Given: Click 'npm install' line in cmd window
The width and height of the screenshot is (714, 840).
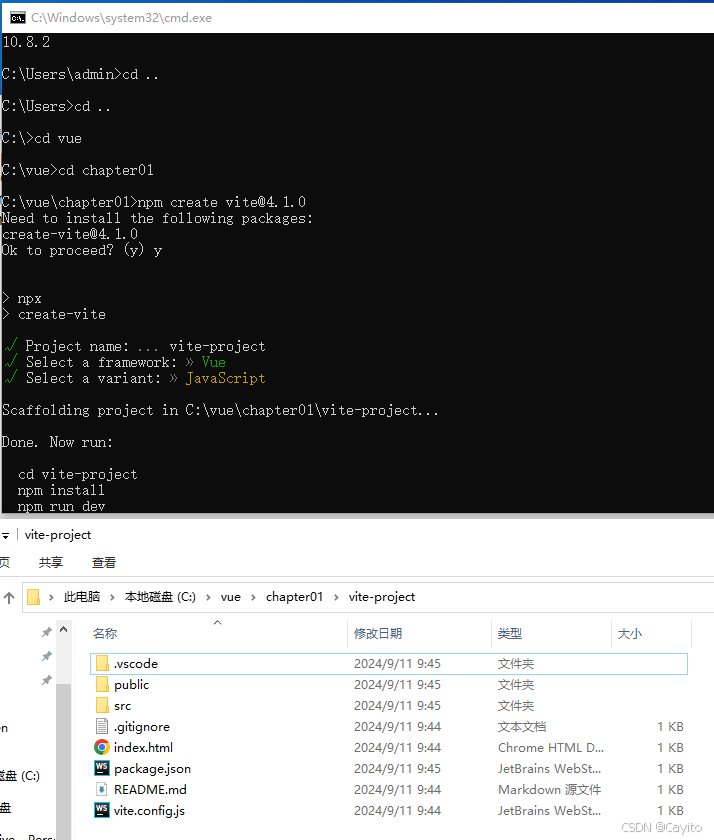Looking at the screenshot, I should (61, 490).
